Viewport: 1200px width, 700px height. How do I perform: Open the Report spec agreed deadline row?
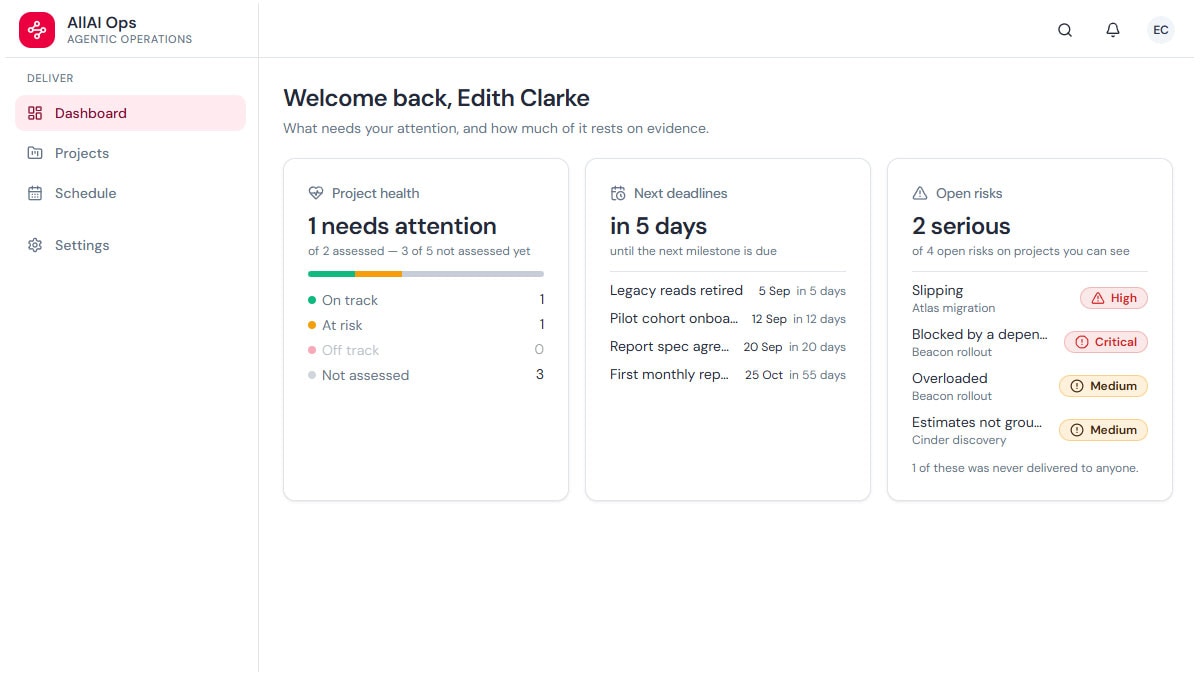pyautogui.click(x=728, y=347)
